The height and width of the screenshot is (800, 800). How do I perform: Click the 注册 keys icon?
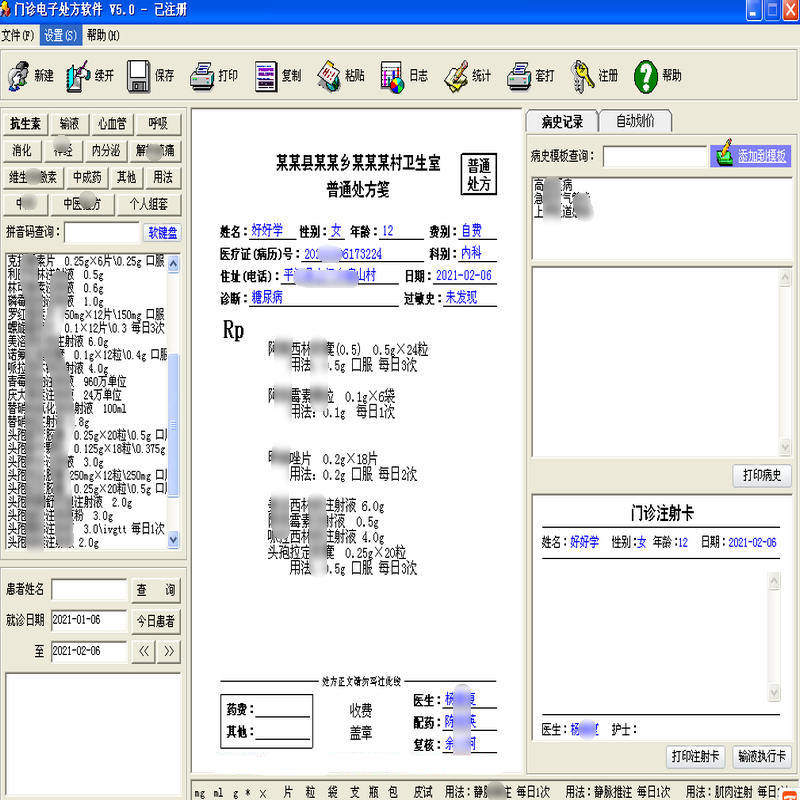pos(583,75)
